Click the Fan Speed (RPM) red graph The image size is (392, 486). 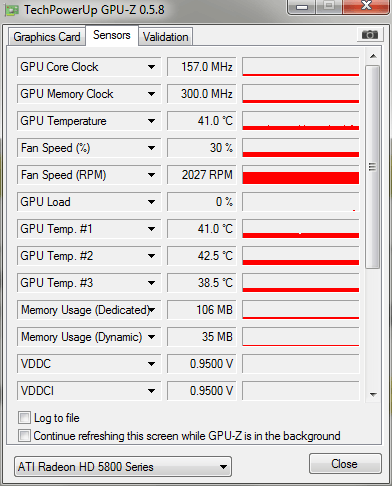click(301, 175)
